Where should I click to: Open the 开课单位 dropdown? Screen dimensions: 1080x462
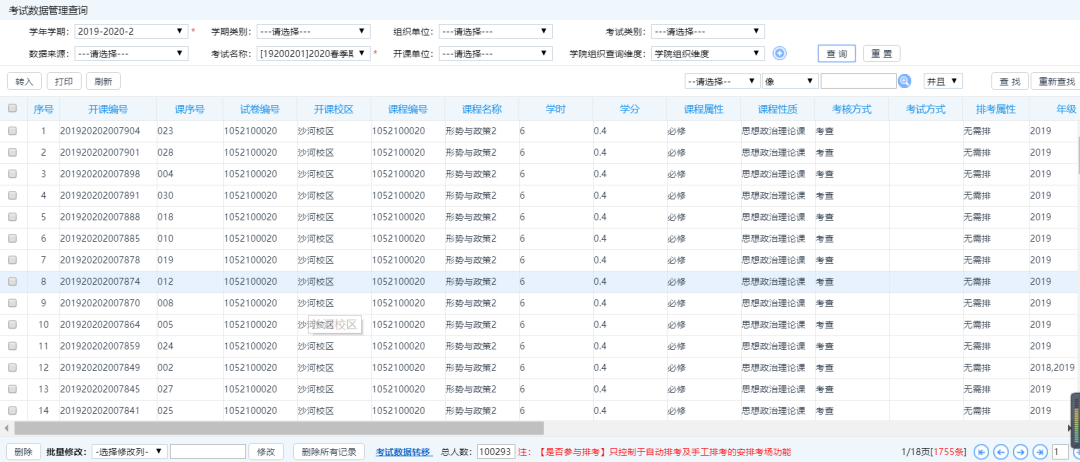(495, 54)
